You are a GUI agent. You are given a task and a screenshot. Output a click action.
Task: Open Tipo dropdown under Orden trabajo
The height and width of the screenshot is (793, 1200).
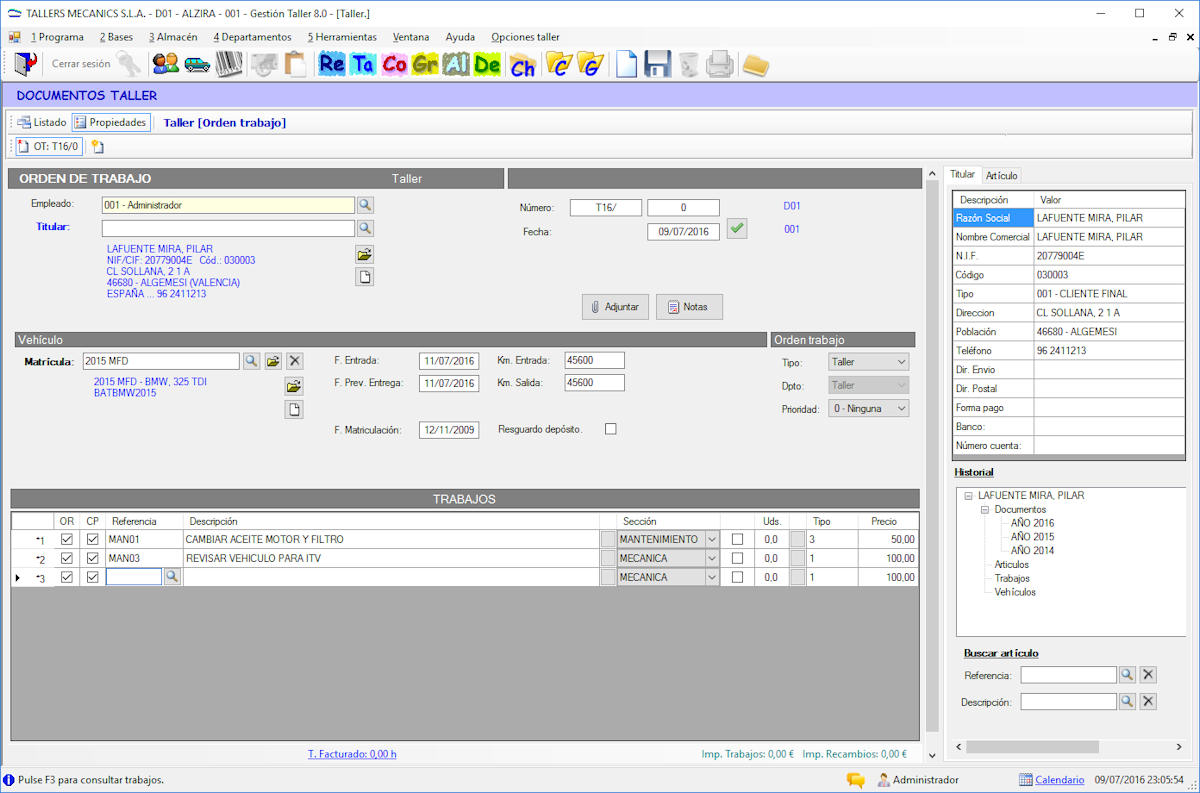click(x=869, y=362)
